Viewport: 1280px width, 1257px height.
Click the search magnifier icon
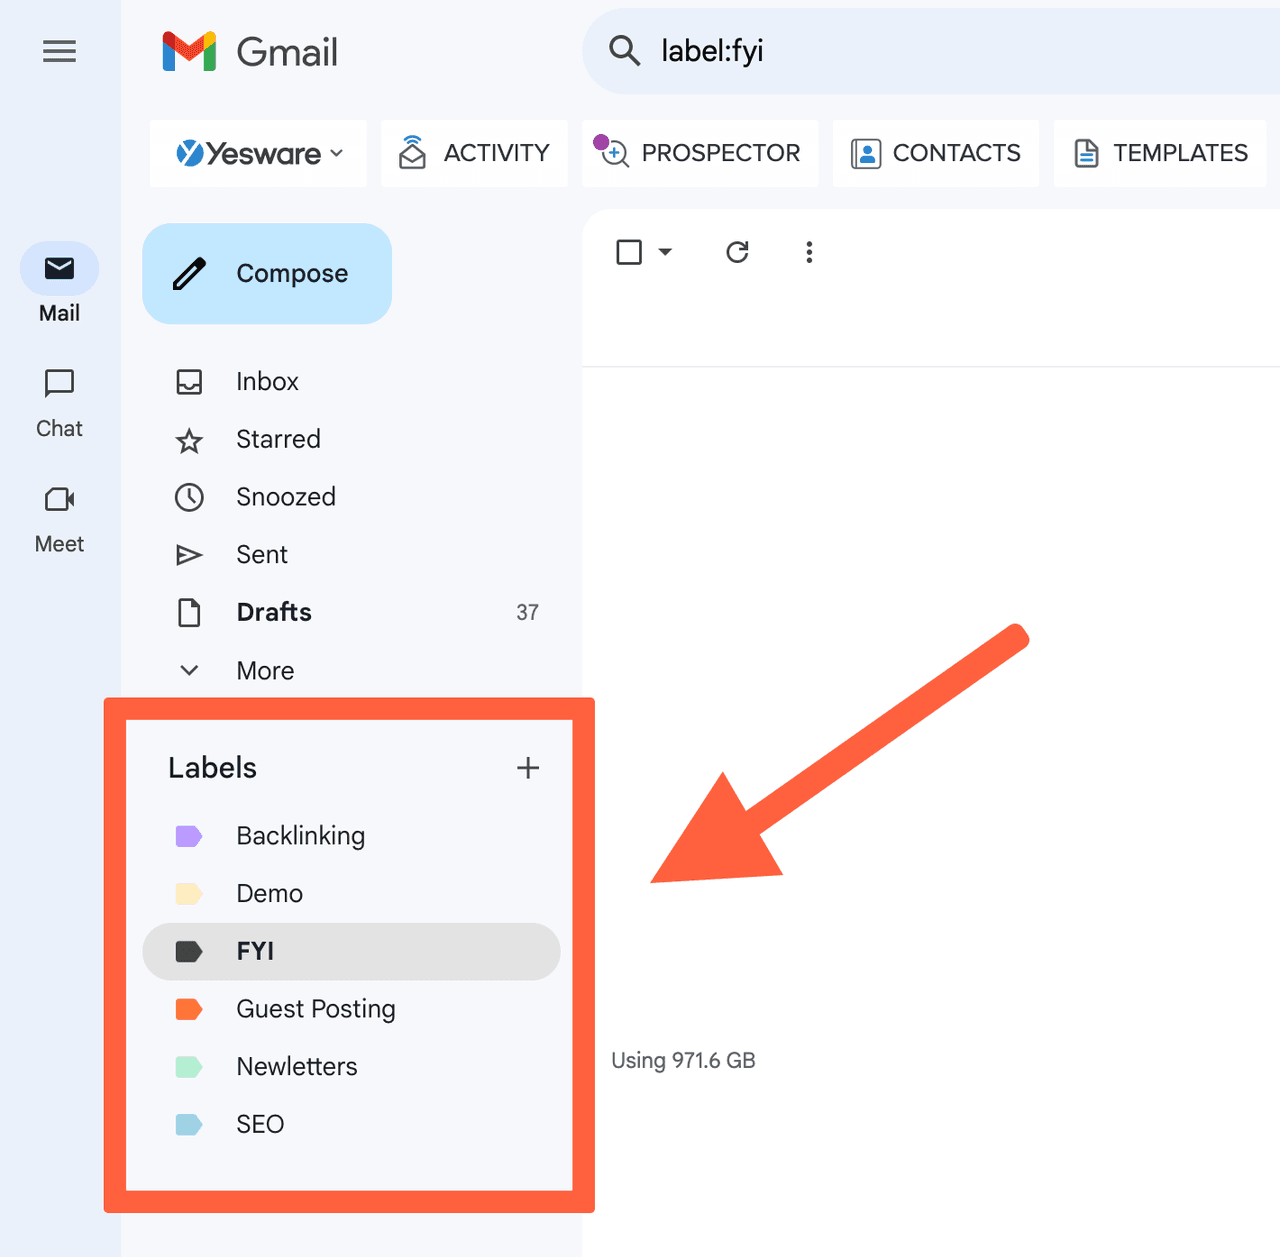click(625, 51)
